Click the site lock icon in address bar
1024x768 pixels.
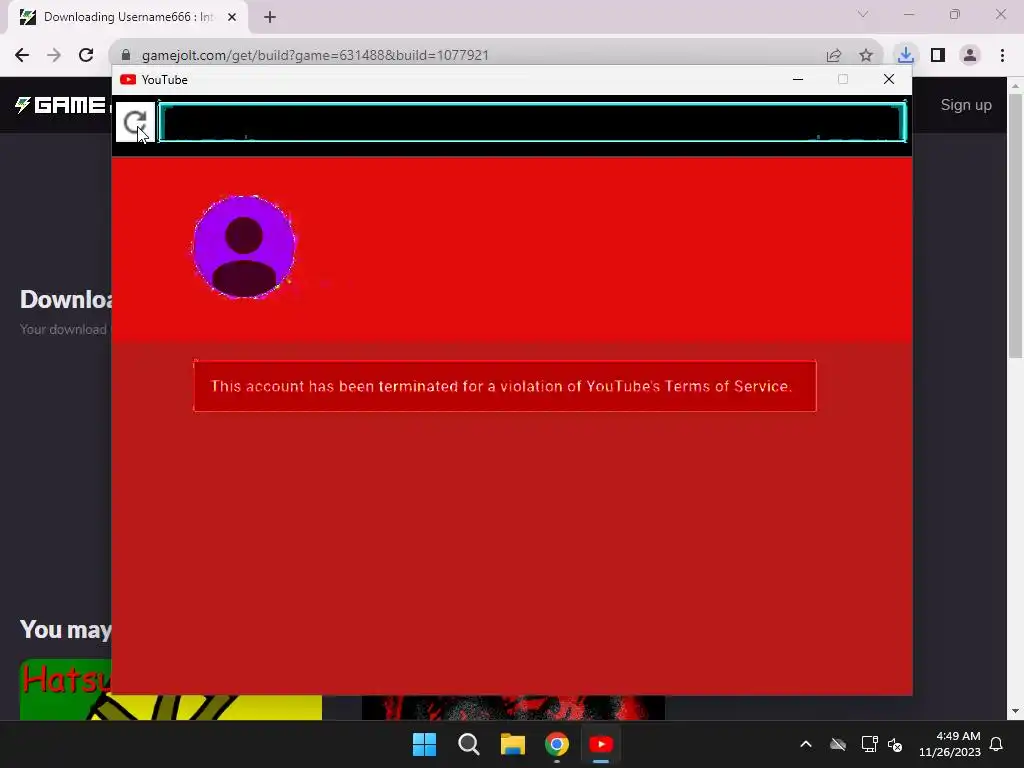pyautogui.click(x=126, y=55)
